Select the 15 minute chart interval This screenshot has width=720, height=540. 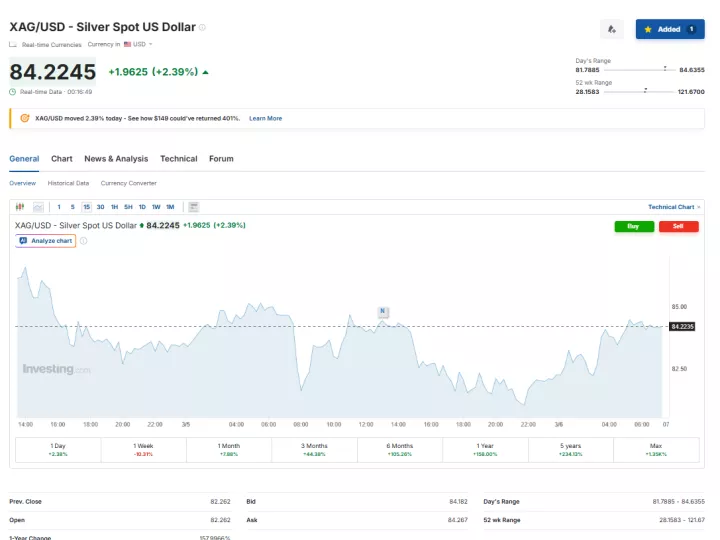point(86,206)
